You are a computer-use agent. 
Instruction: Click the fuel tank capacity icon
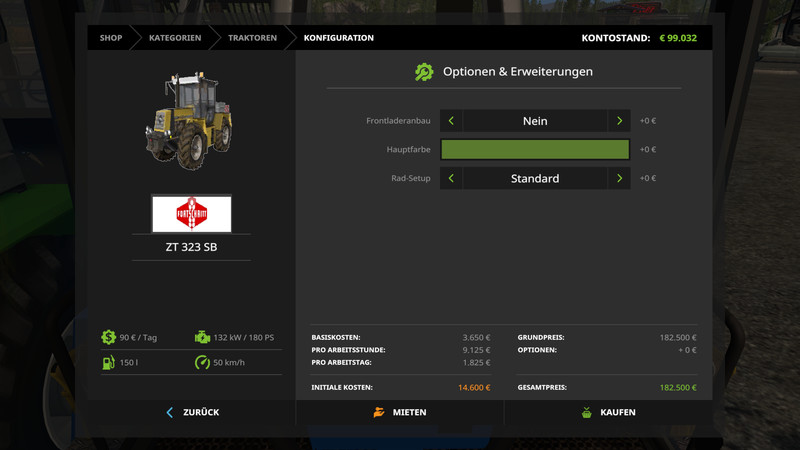[x=108, y=362]
